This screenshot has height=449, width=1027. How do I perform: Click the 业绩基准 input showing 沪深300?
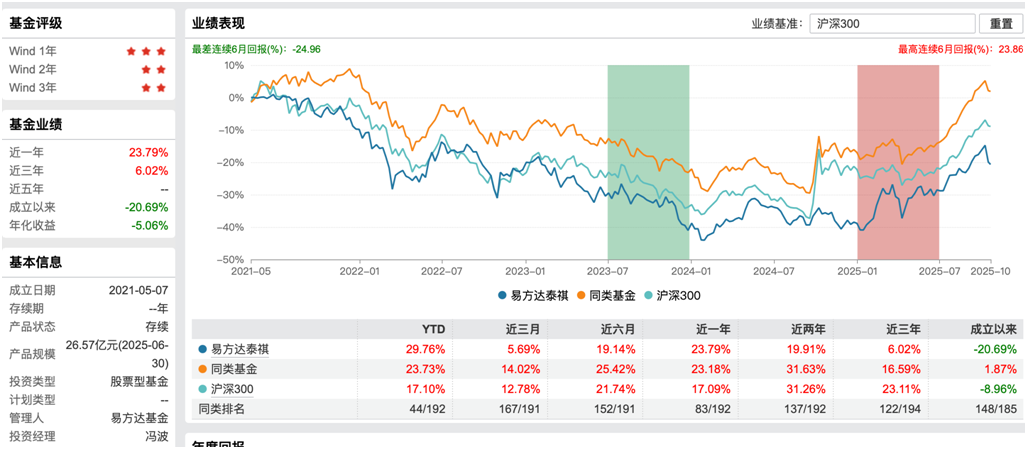(x=892, y=24)
